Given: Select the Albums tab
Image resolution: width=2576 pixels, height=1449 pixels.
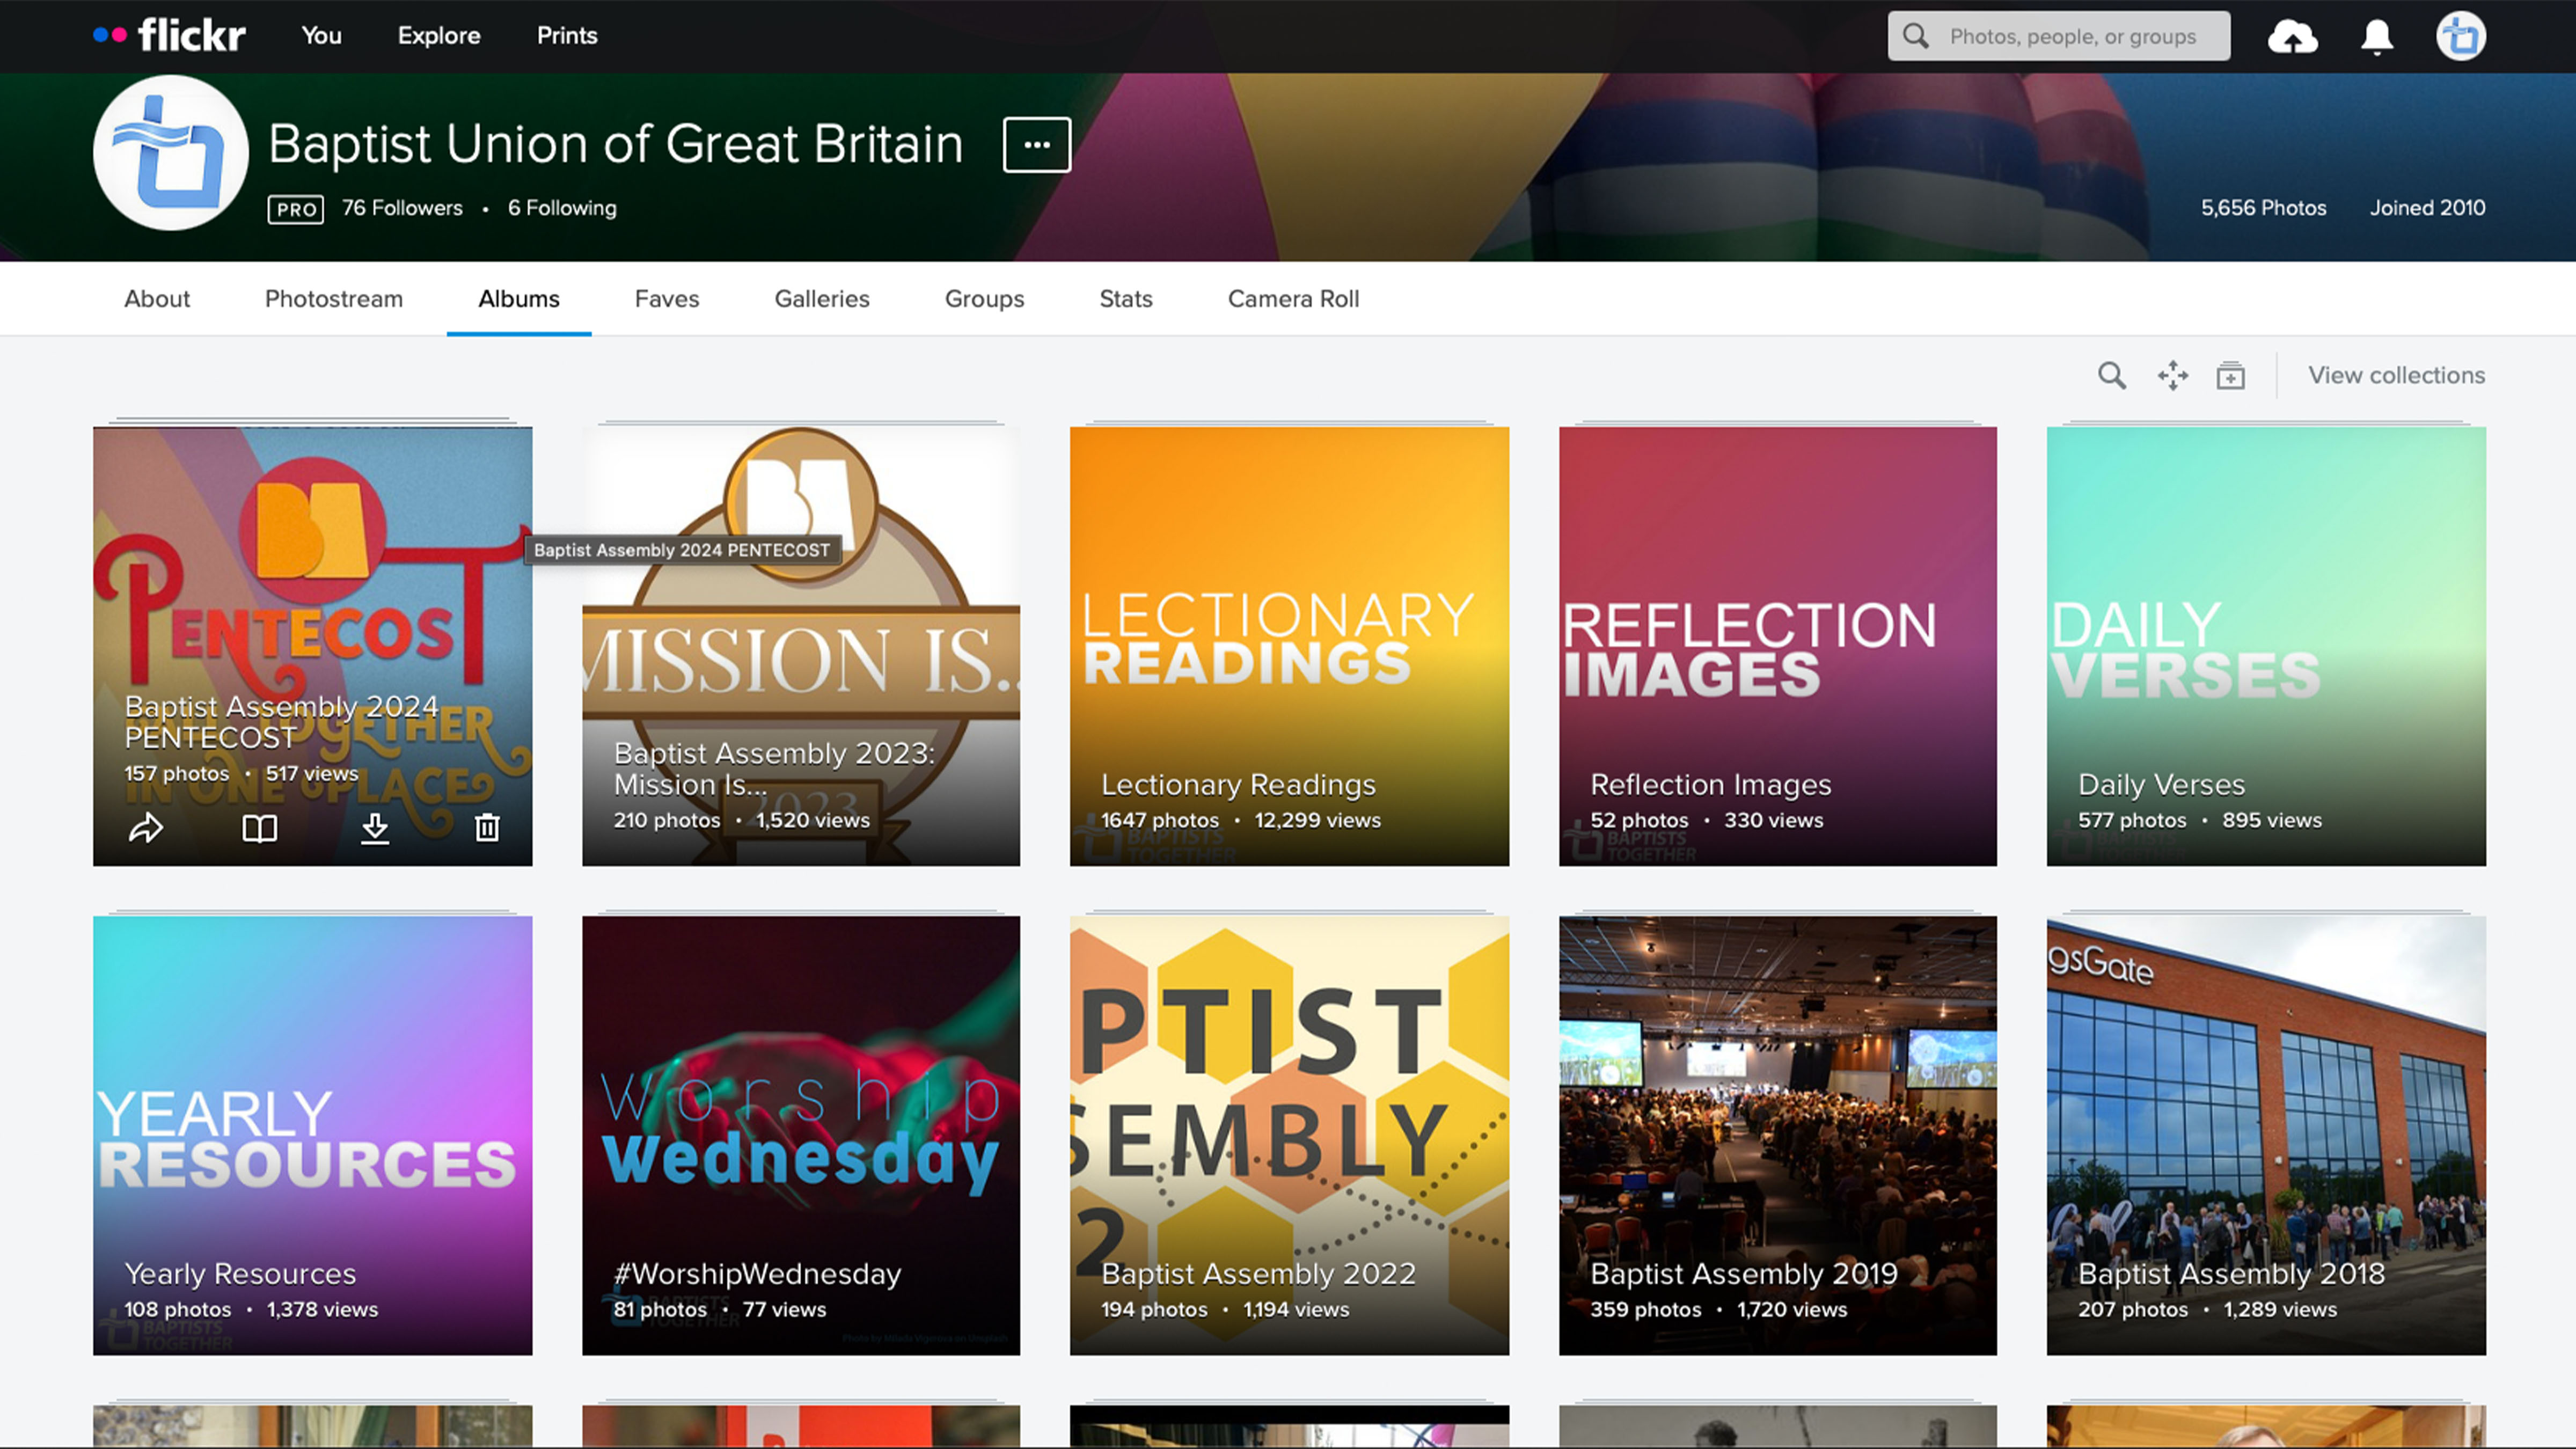Looking at the screenshot, I should [x=519, y=299].
